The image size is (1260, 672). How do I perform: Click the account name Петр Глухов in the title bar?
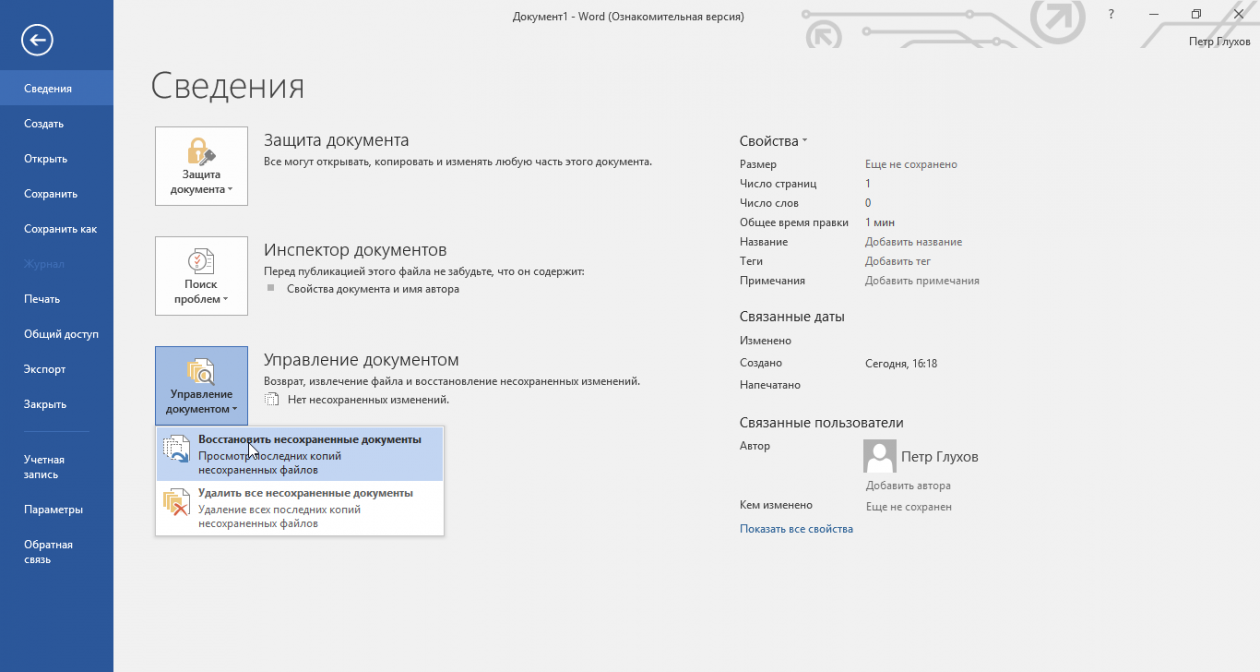point(1219,42)
